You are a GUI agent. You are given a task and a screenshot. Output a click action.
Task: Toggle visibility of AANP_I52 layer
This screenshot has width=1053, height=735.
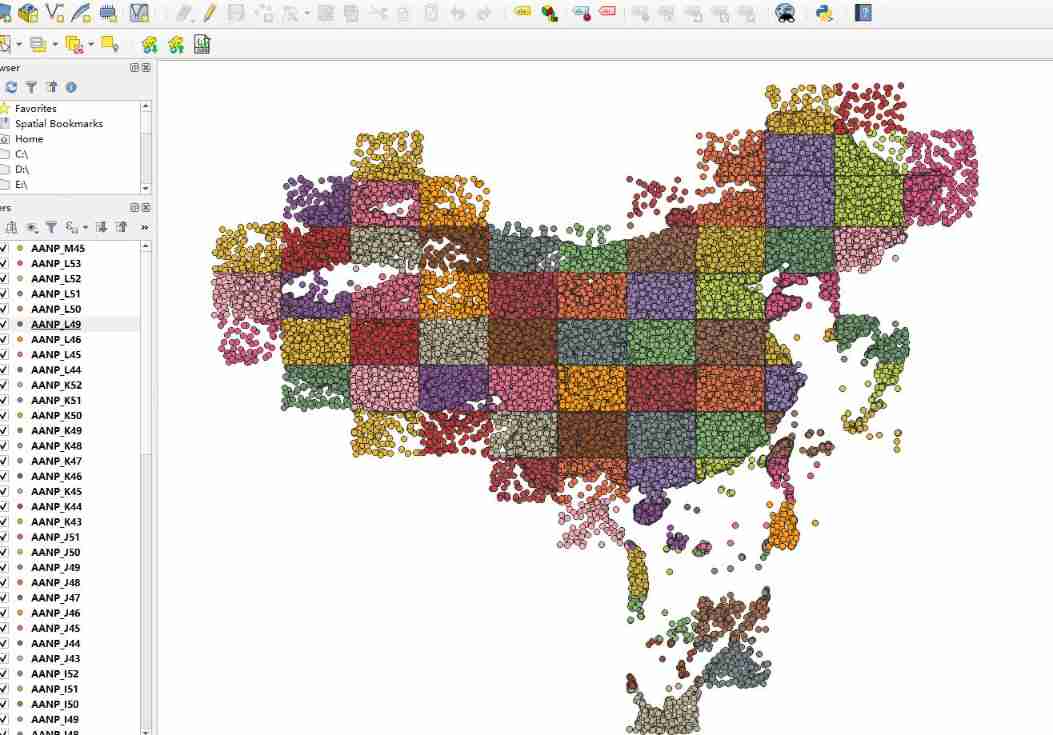[x=3, y=673]
